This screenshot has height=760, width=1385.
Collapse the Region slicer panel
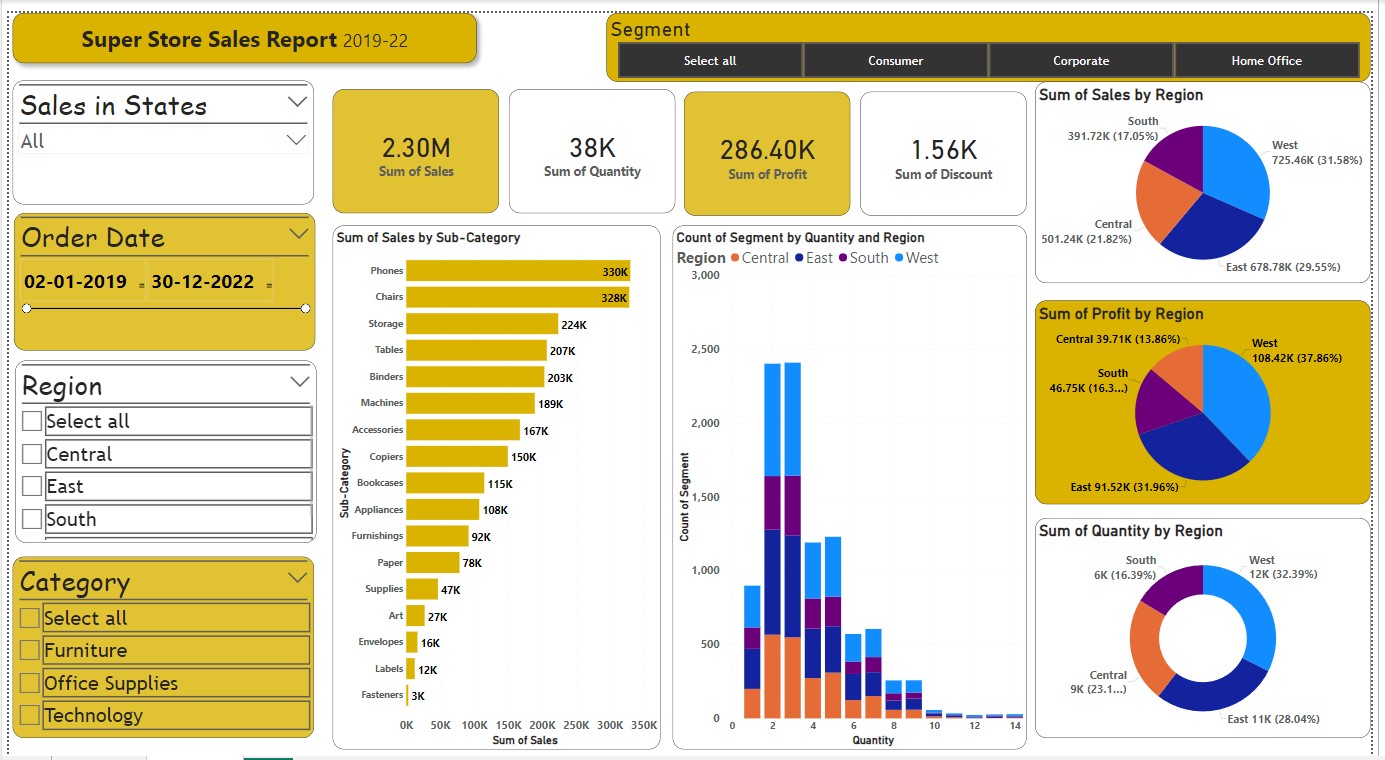297,381
